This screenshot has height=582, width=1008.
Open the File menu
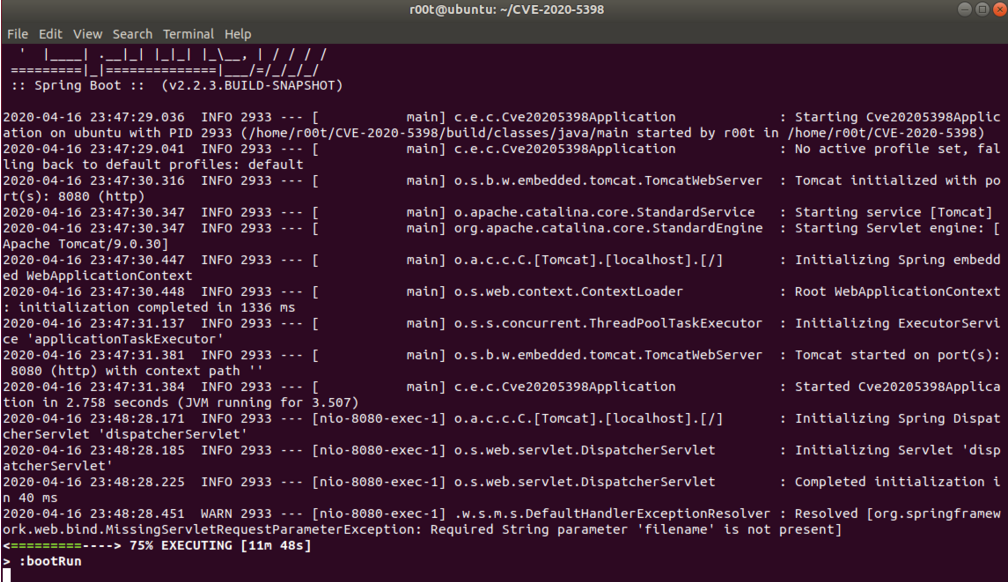(17, 34)
